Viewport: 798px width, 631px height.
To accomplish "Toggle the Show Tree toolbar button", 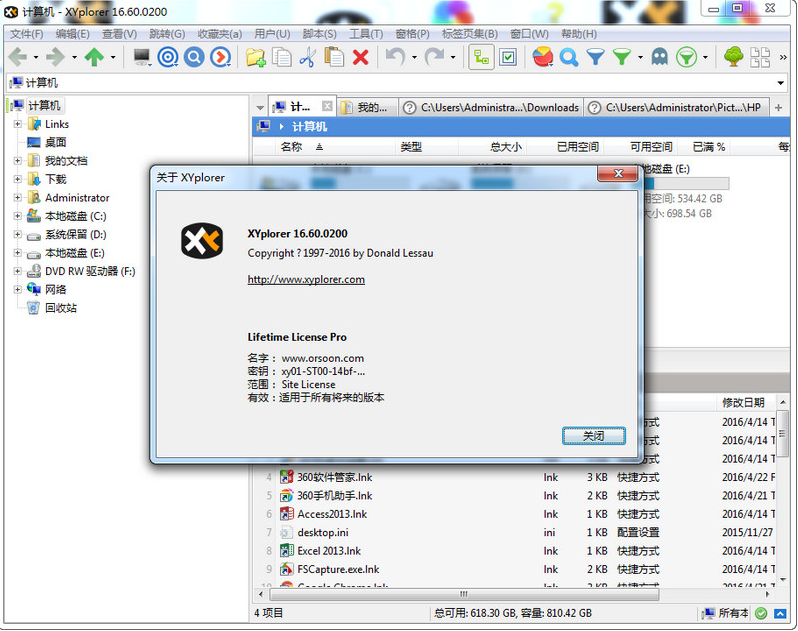I will click(481, 57).
